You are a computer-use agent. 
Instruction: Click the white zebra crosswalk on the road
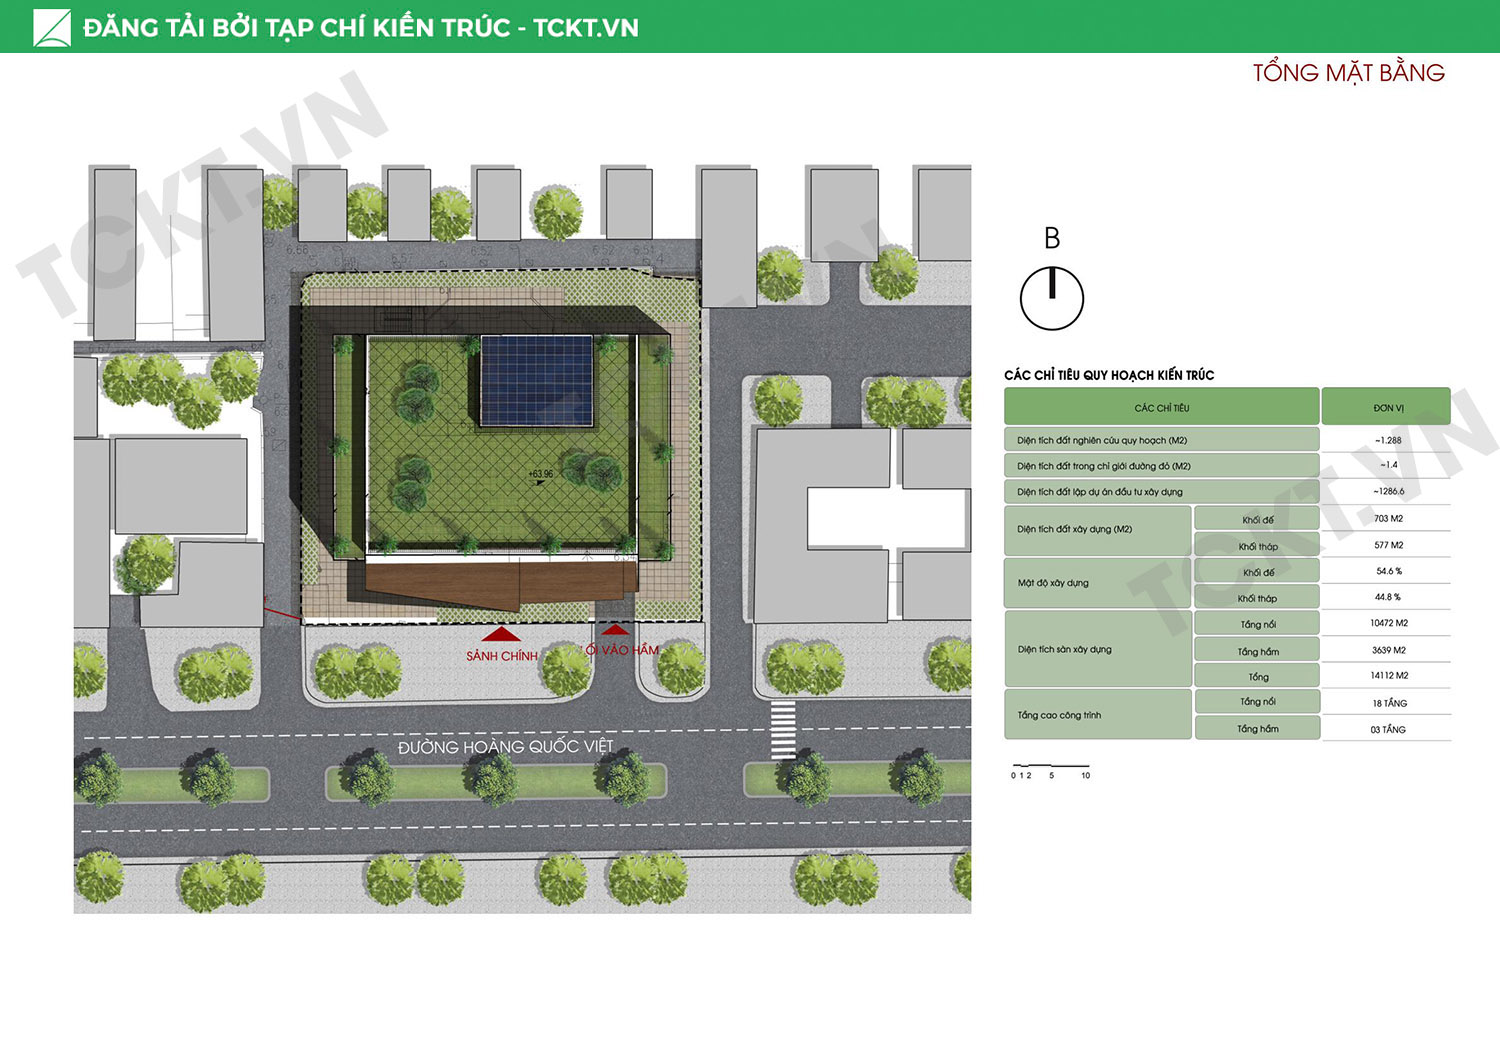click(783, 729)
